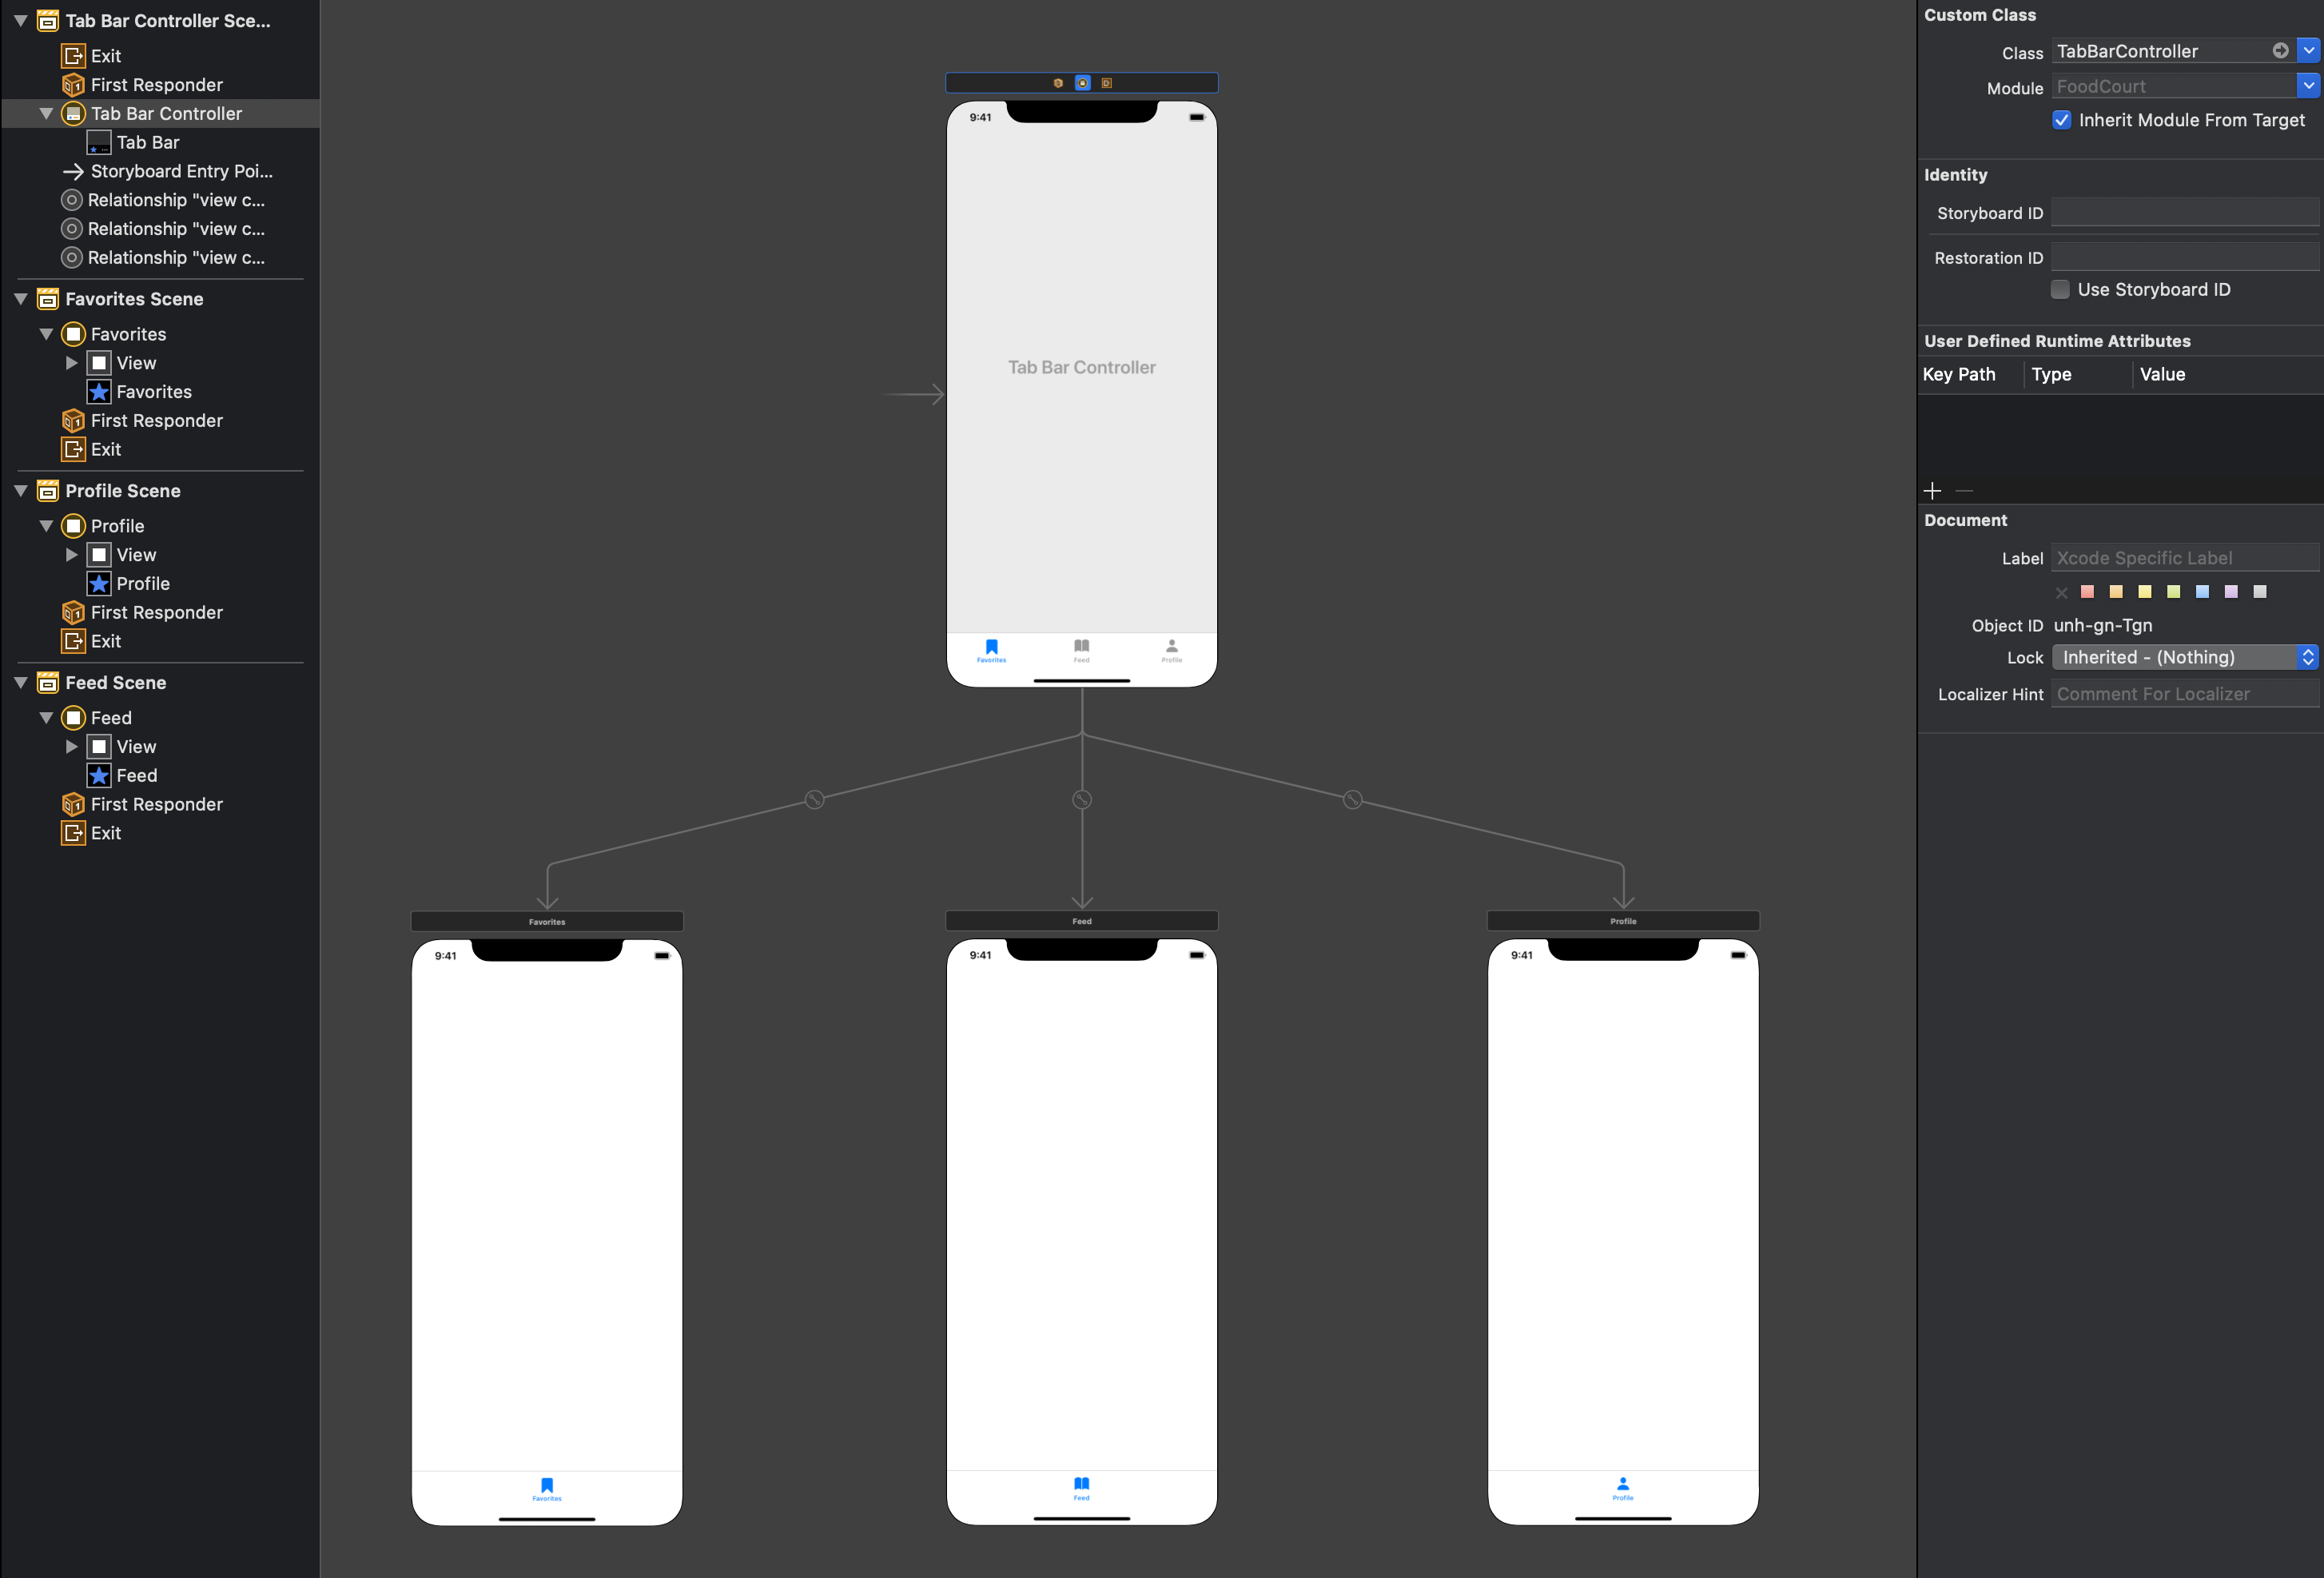
Task: Choose red label color swatch
Action: point(2087,592)
